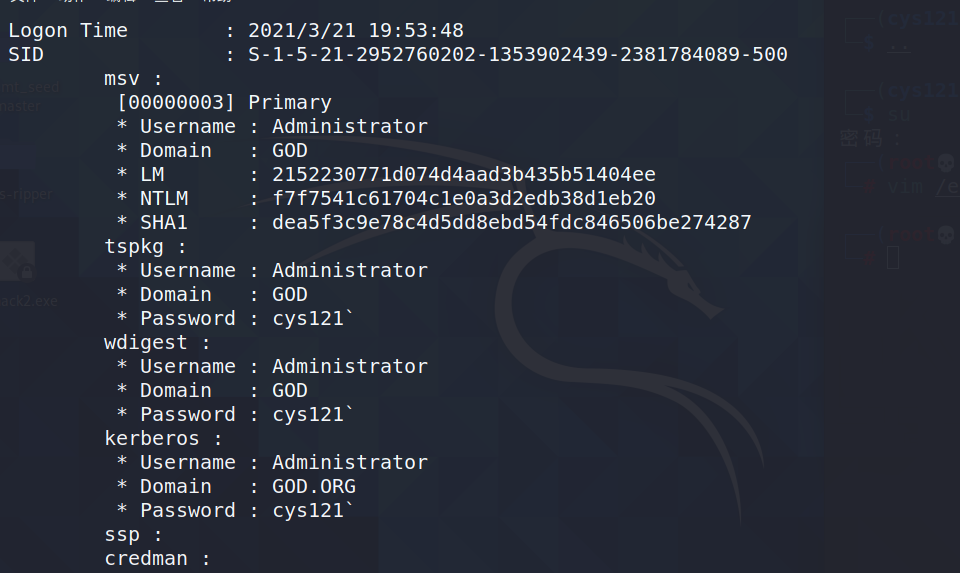Click the GOD.ORG kerberos domain text
Viewport: 960px width, 573px height.
tap(313, 487)
